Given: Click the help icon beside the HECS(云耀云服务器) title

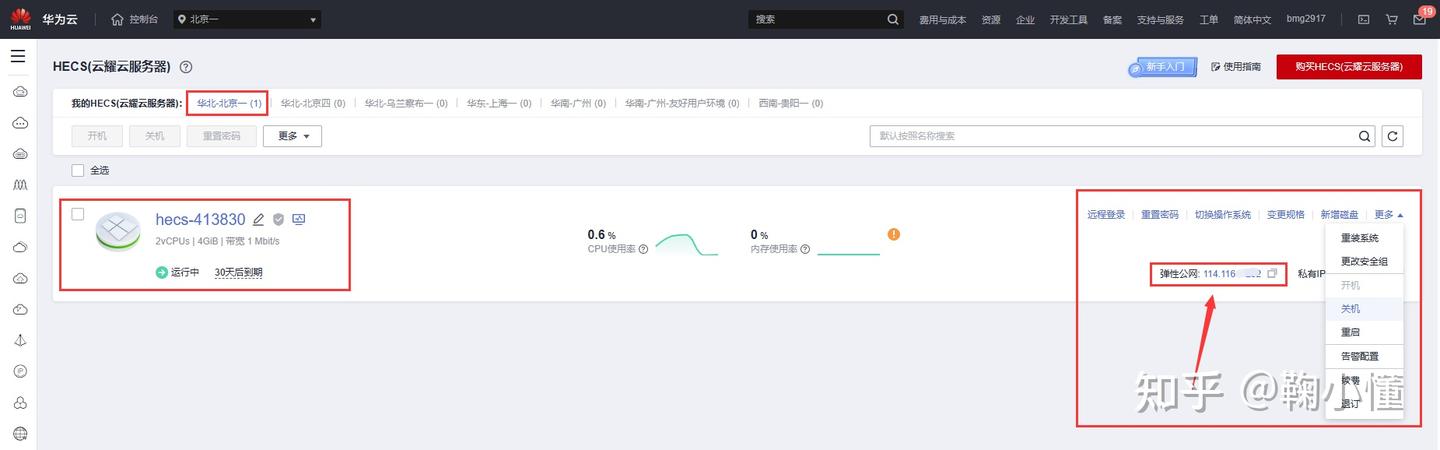Looking at the screenshot, I should coord(185,67).
